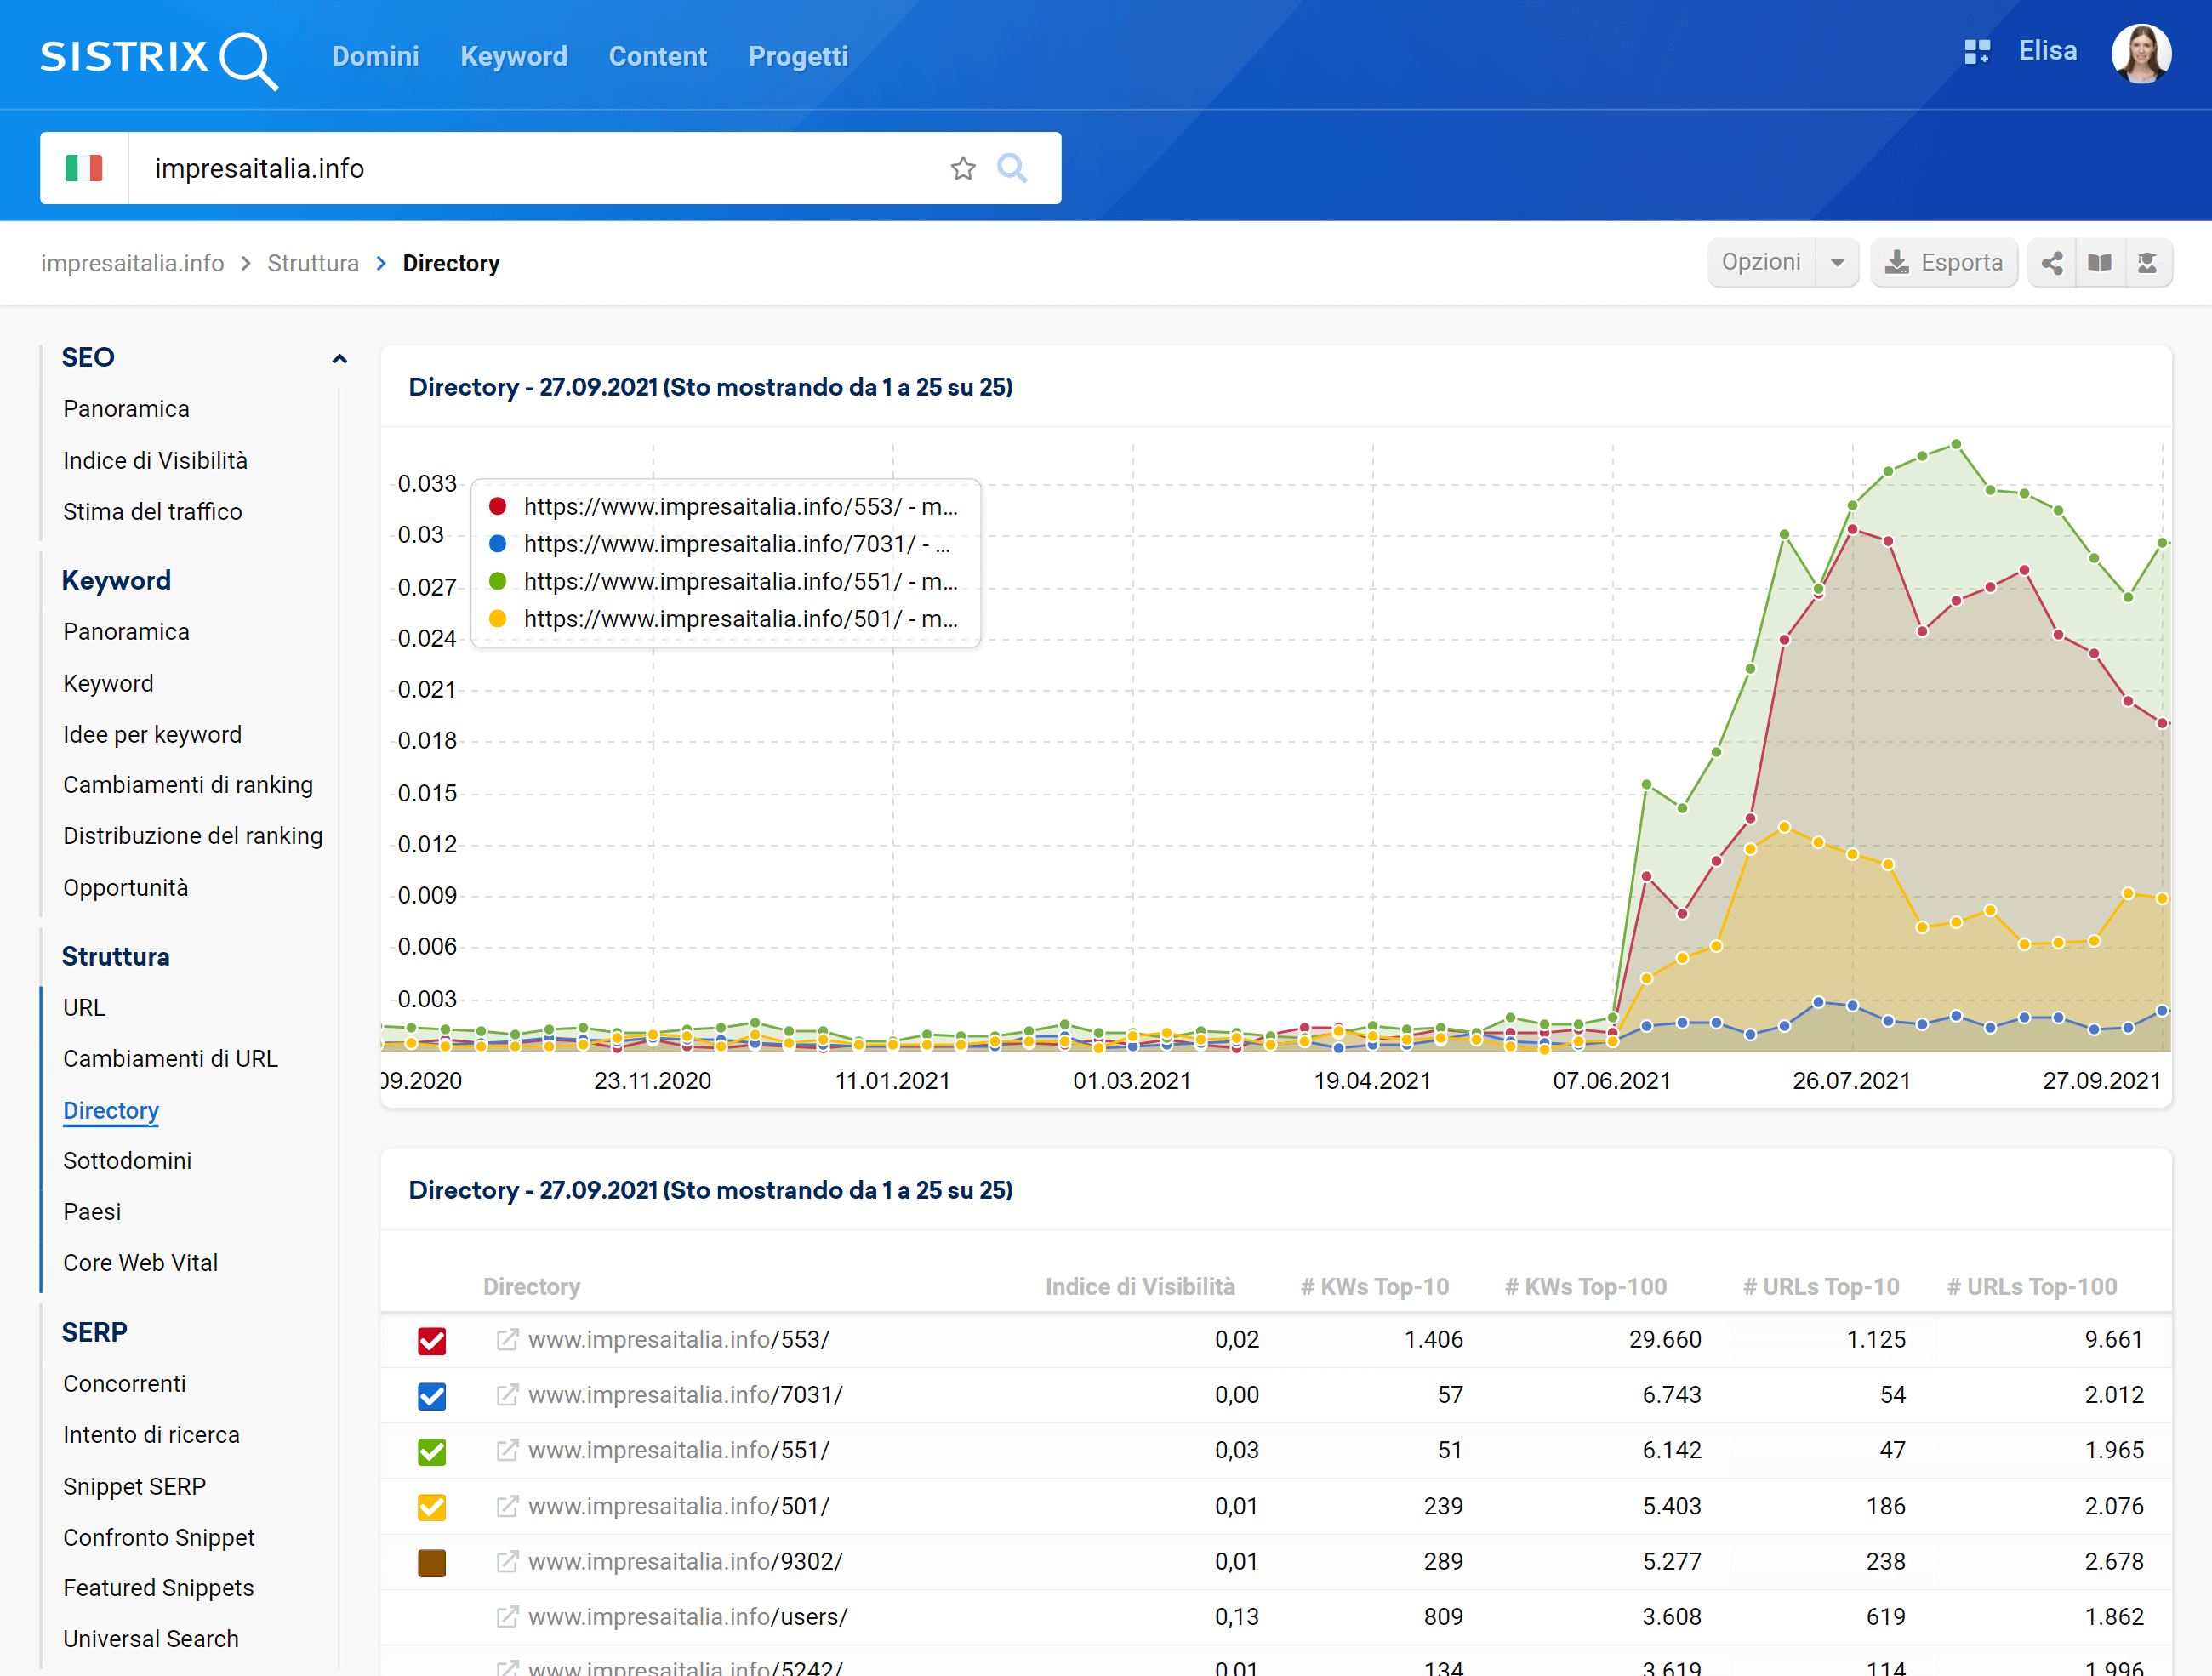Uncheck the red /553/ checkbox
Image resolution: width=2212 pixels, height=1676 pixels.
tap(432, 1341)
